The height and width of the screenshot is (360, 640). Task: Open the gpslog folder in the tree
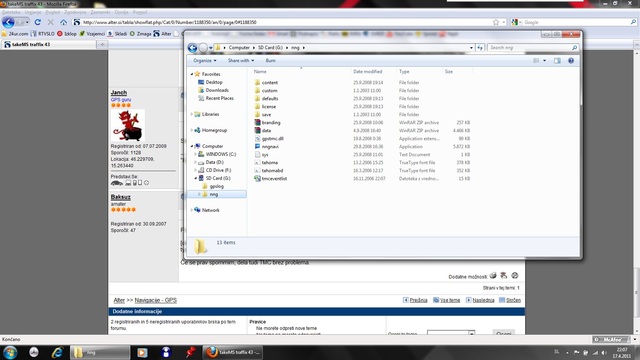(216, 186)
